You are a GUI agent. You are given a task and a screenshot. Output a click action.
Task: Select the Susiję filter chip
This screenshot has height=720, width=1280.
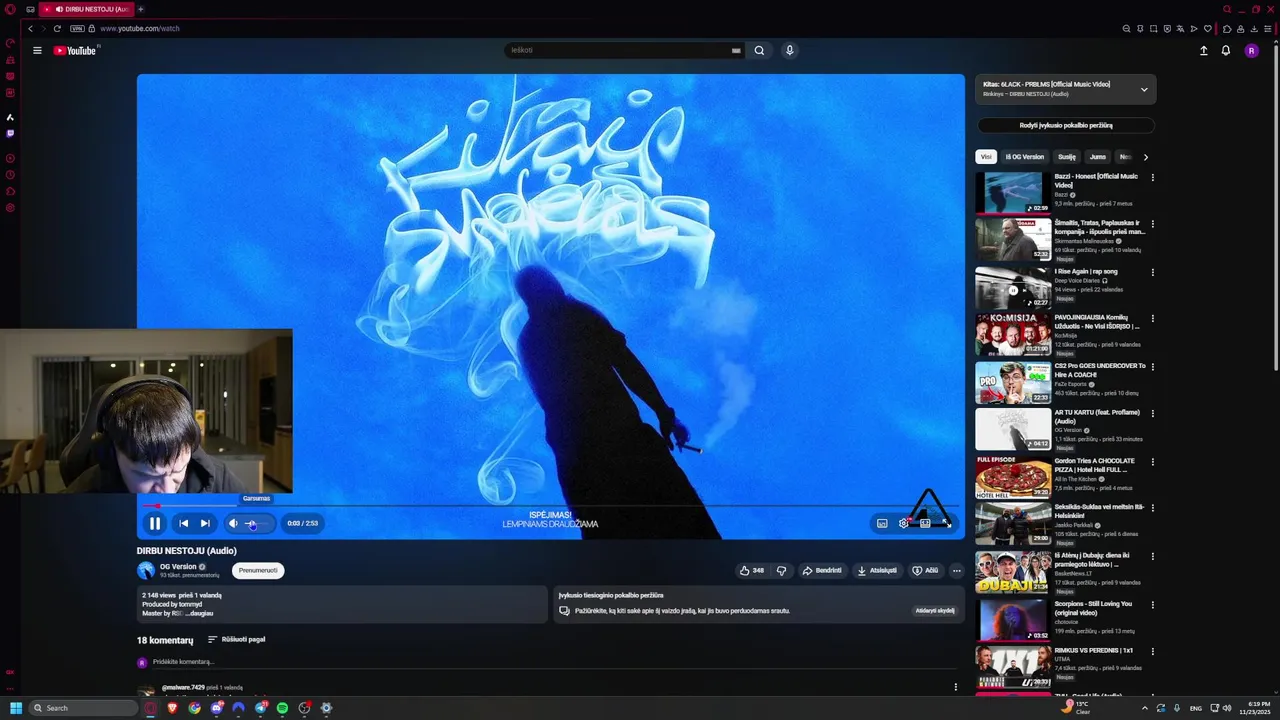pos(1067,156)
